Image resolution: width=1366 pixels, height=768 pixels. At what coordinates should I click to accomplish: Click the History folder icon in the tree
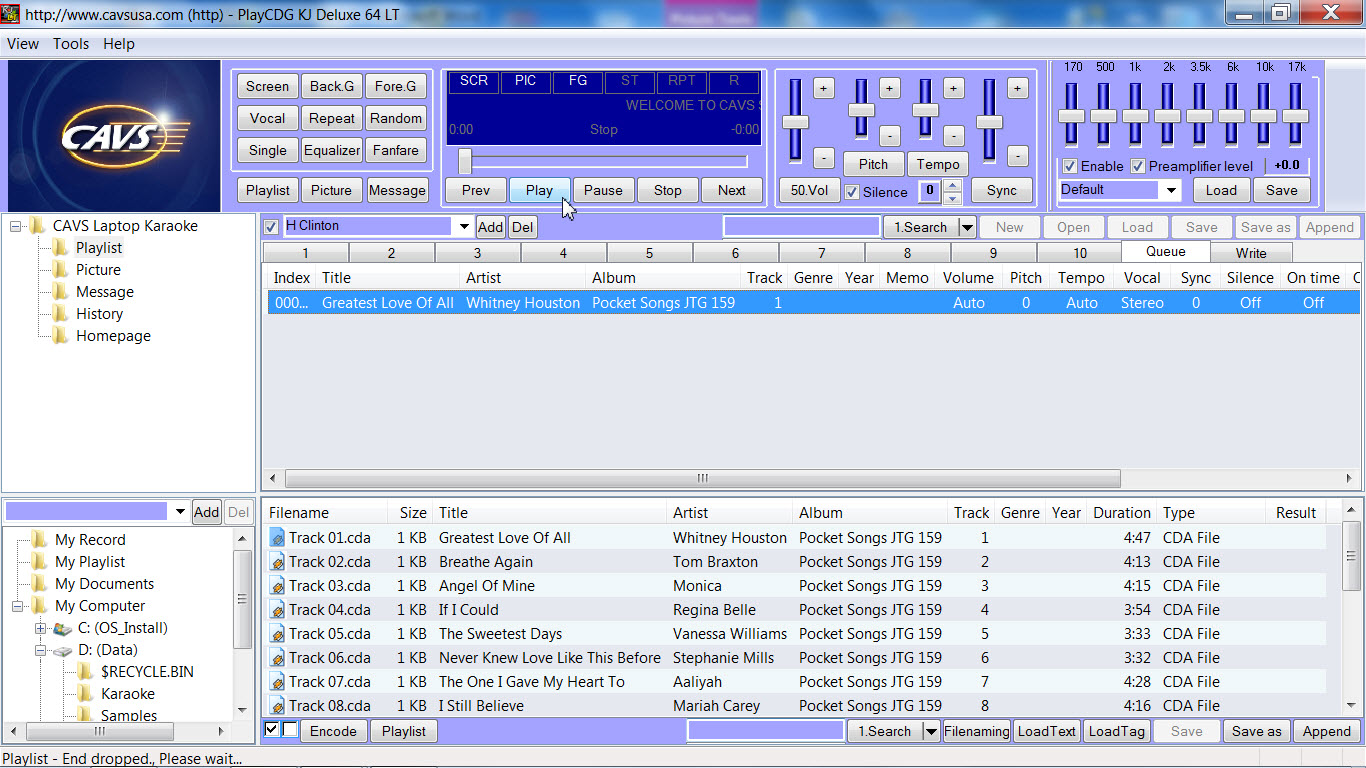point(61,314)
